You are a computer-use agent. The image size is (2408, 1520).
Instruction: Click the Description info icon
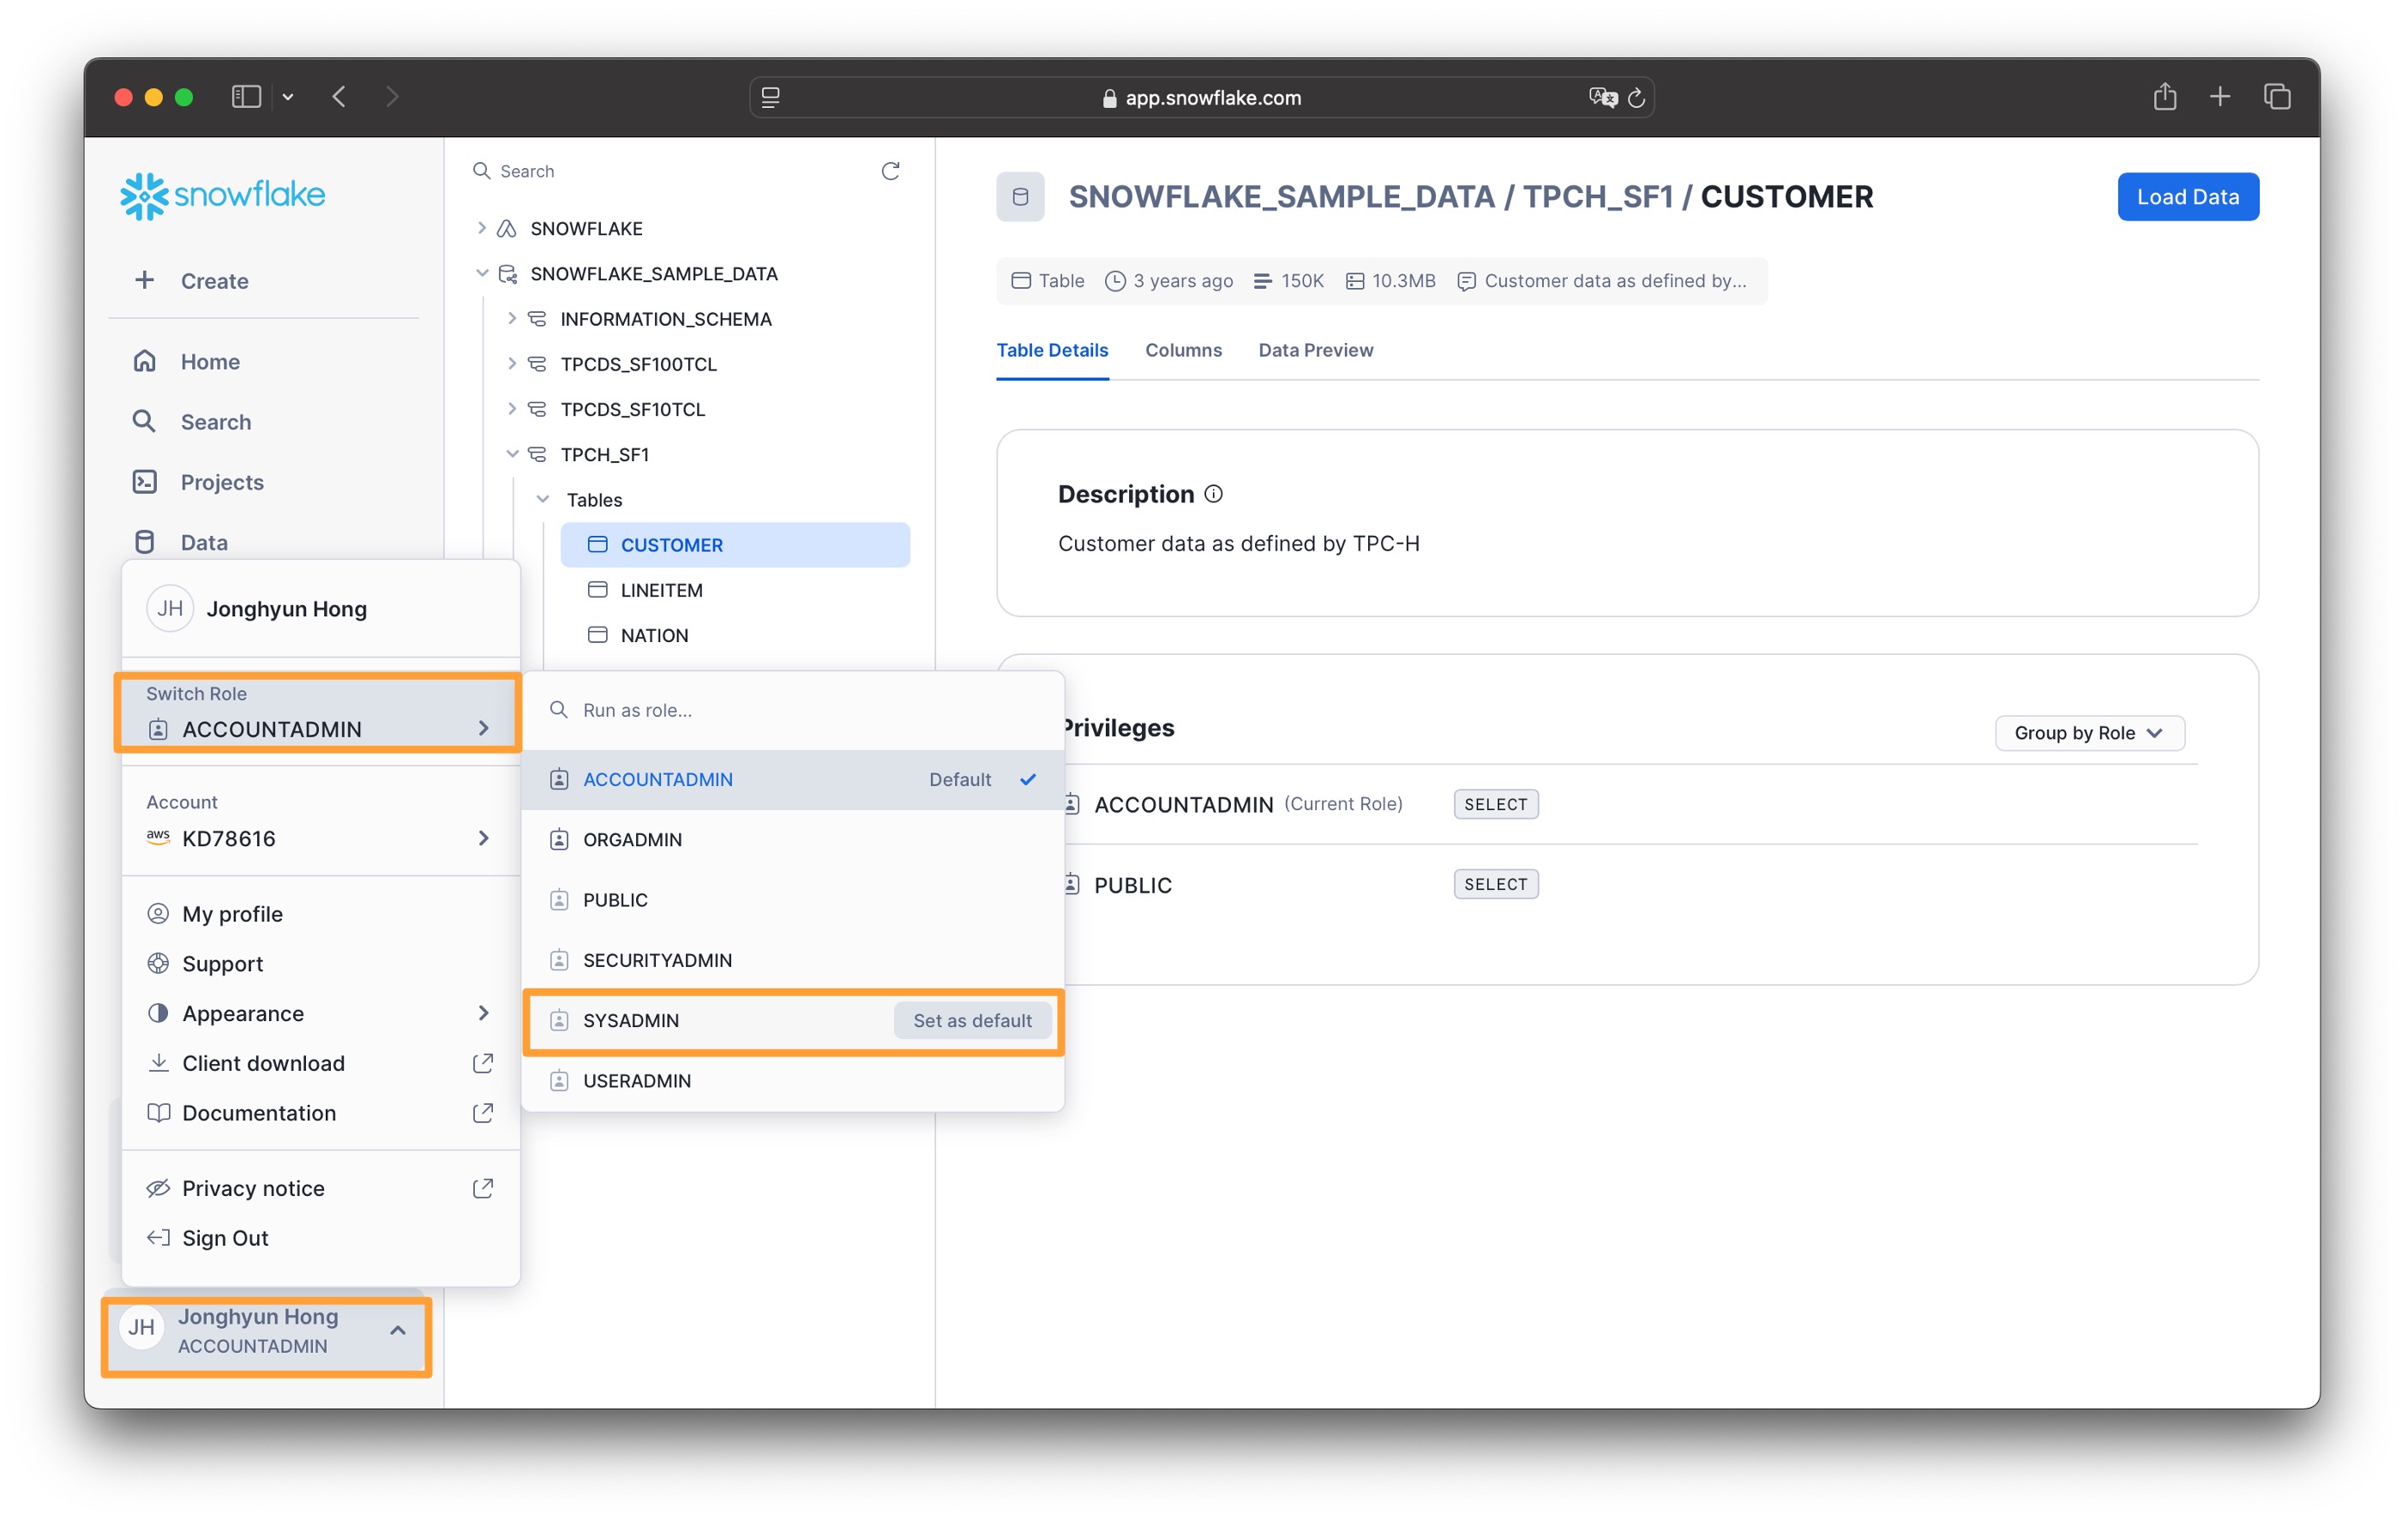pyautogui.click(x=1213, y=494)
